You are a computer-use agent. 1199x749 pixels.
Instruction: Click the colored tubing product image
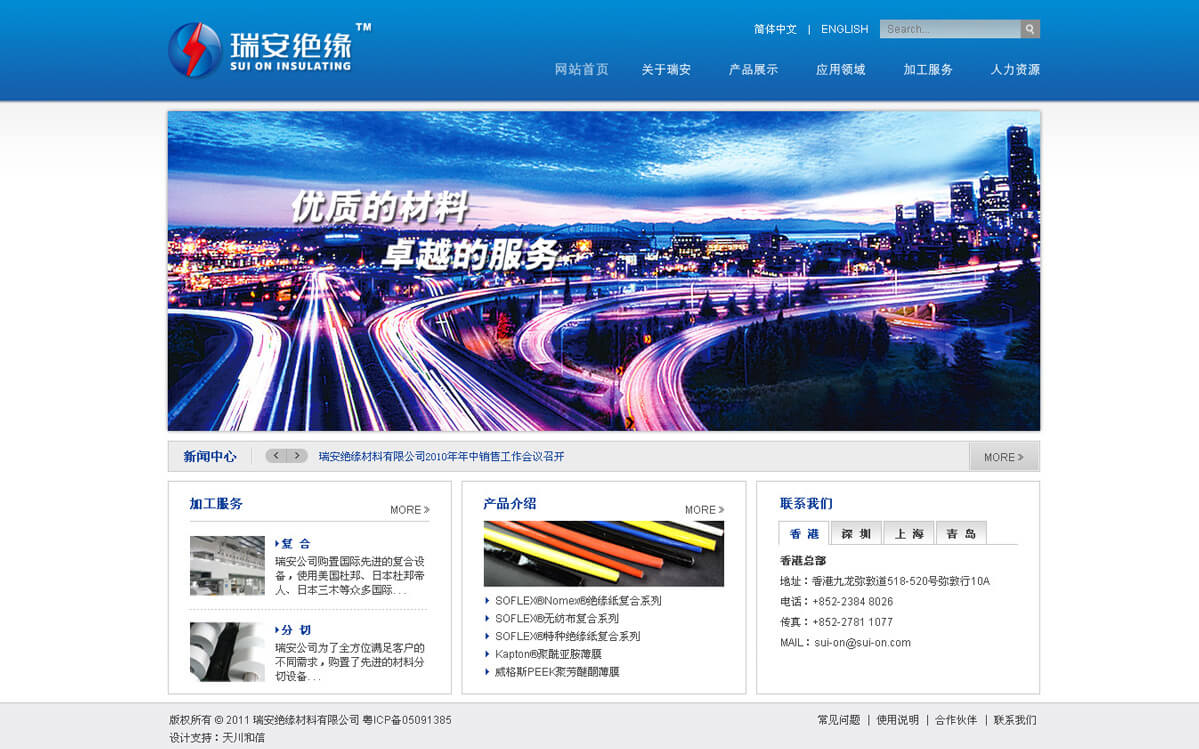click(603, 553)
